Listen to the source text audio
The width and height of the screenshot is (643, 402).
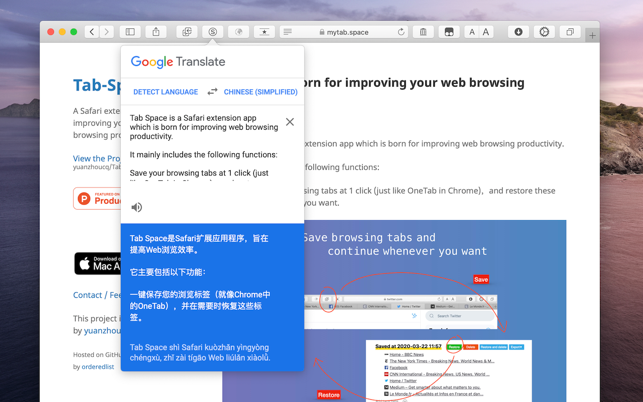(x=137, y=207)
